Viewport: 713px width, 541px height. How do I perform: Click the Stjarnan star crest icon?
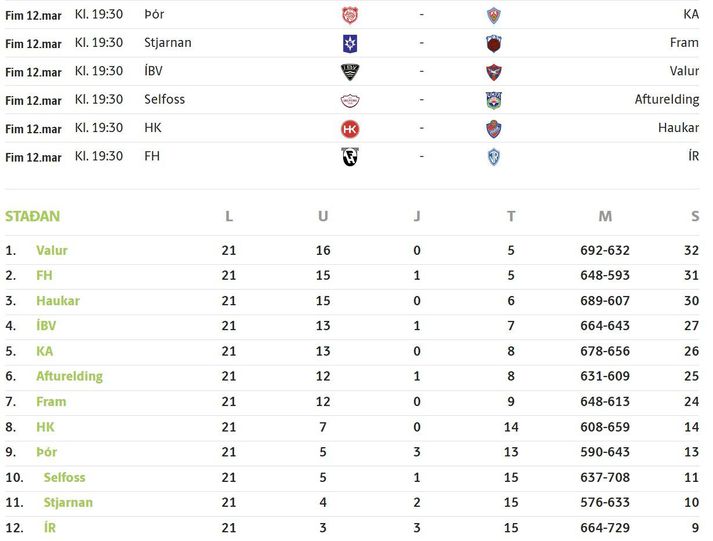pyautogui.click(x=349, y=43)
